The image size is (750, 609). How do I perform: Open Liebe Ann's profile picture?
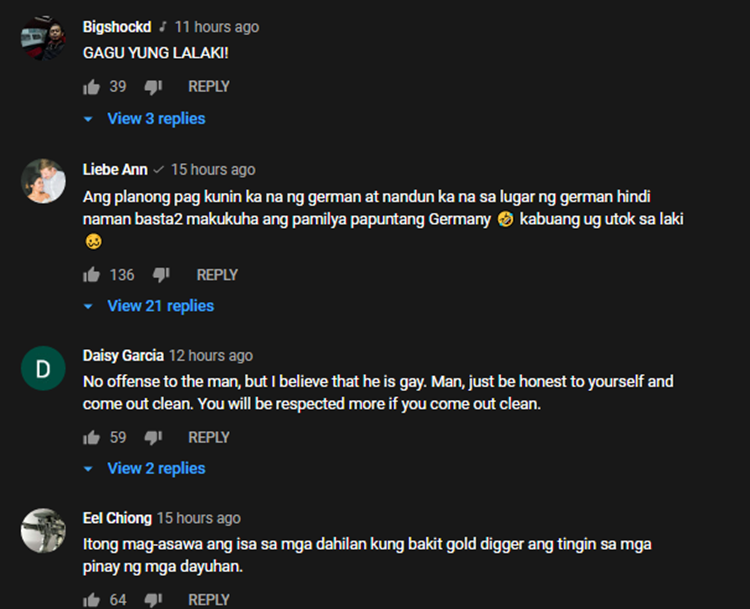point(43,181)
